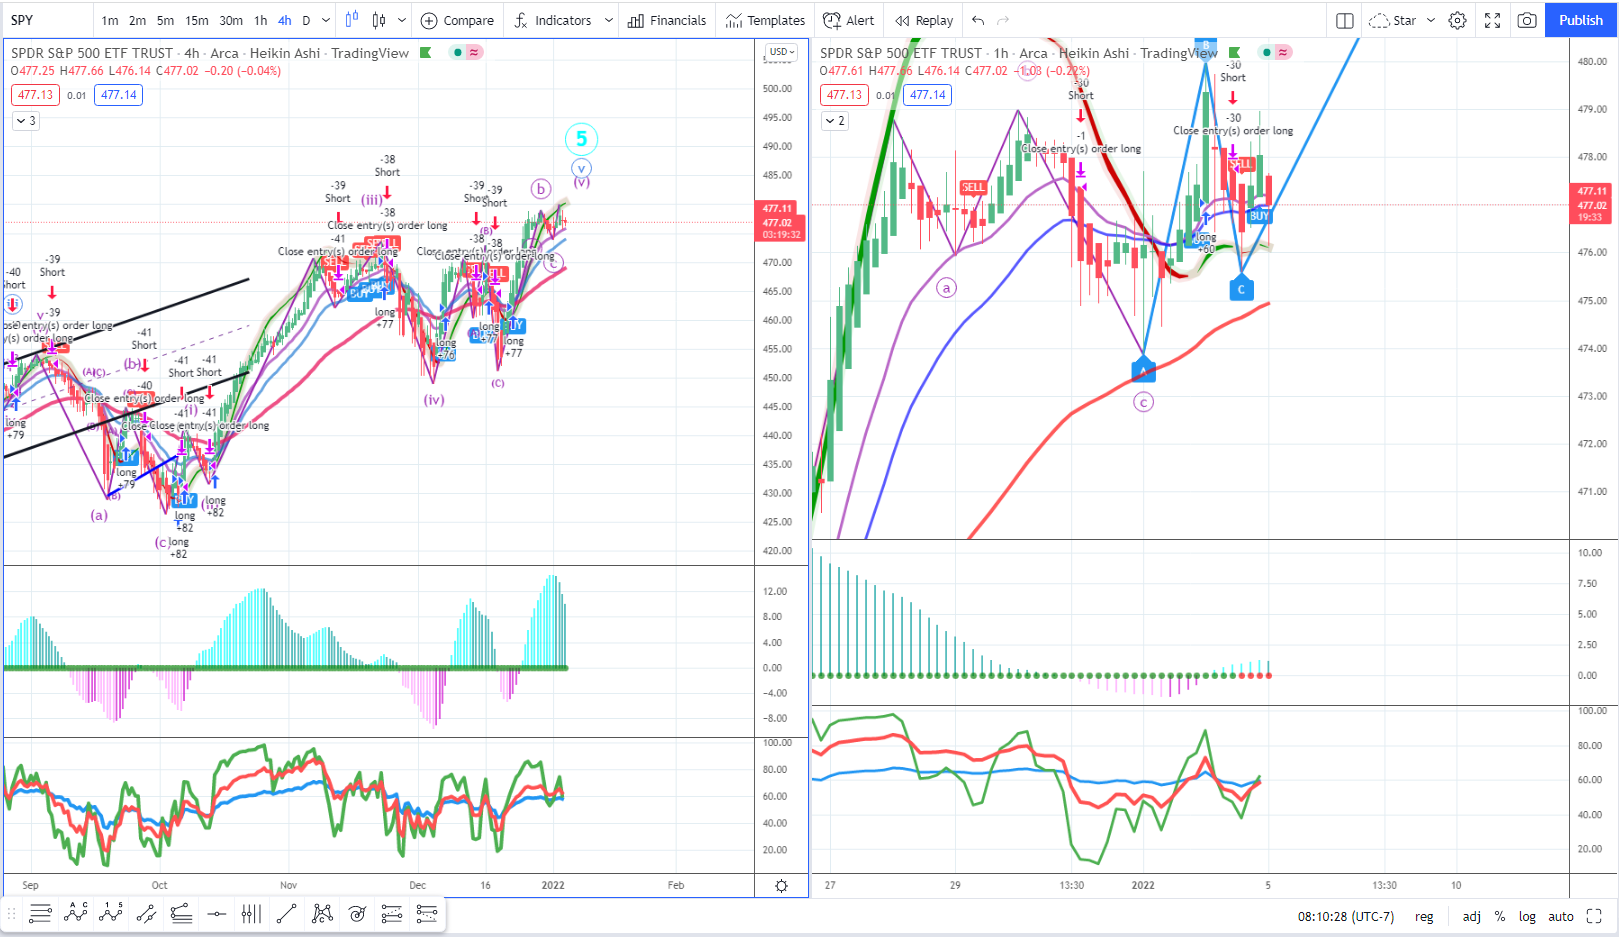1619x937 pixels.
Task: Toggle market status pill on 1h chart
Action: tap(1274, 53)
